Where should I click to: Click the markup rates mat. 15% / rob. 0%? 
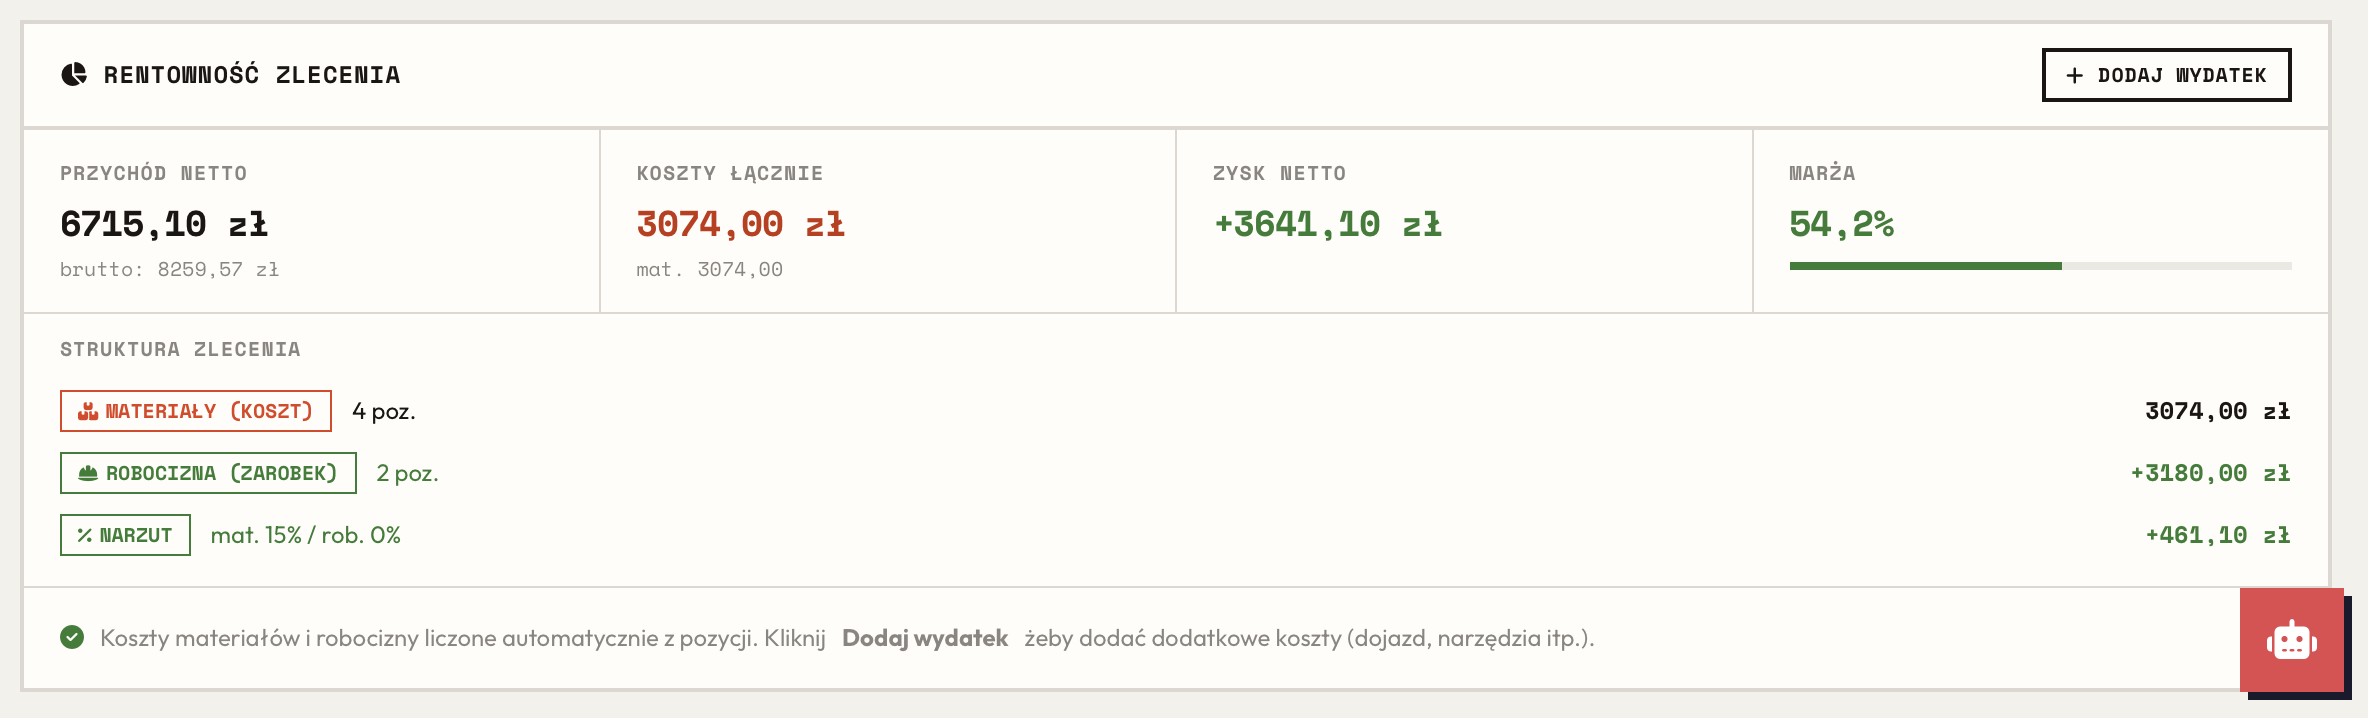pyautogui.click(x=305, y=535)
